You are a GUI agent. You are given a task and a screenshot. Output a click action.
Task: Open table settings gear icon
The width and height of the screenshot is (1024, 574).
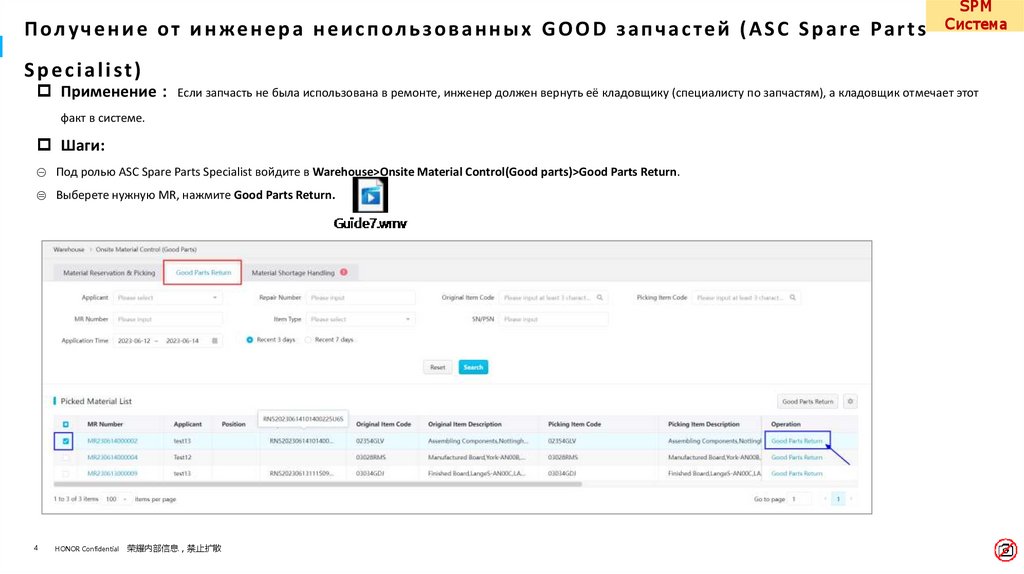[x=850, y=402]
